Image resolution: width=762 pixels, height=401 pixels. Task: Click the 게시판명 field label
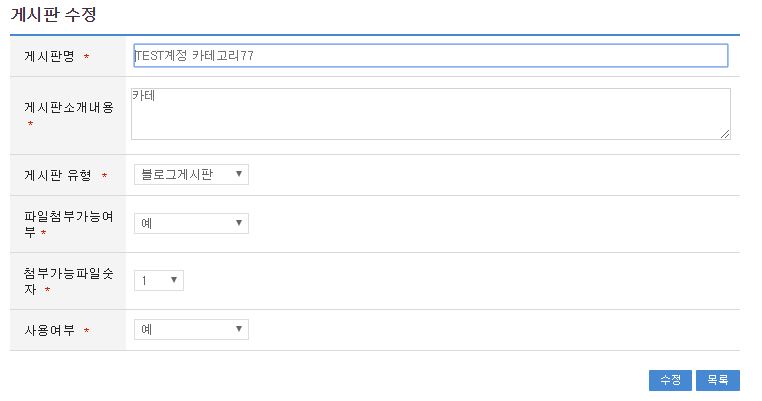(x=50, y=56)
